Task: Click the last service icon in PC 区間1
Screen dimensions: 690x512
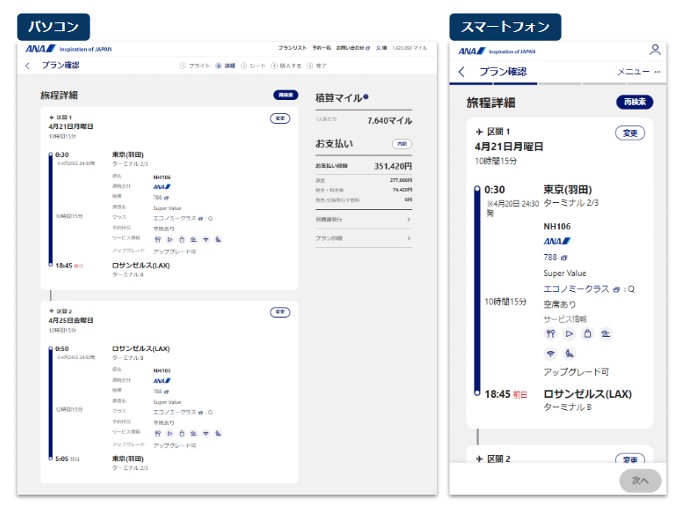Action: [x=218, y=240]
